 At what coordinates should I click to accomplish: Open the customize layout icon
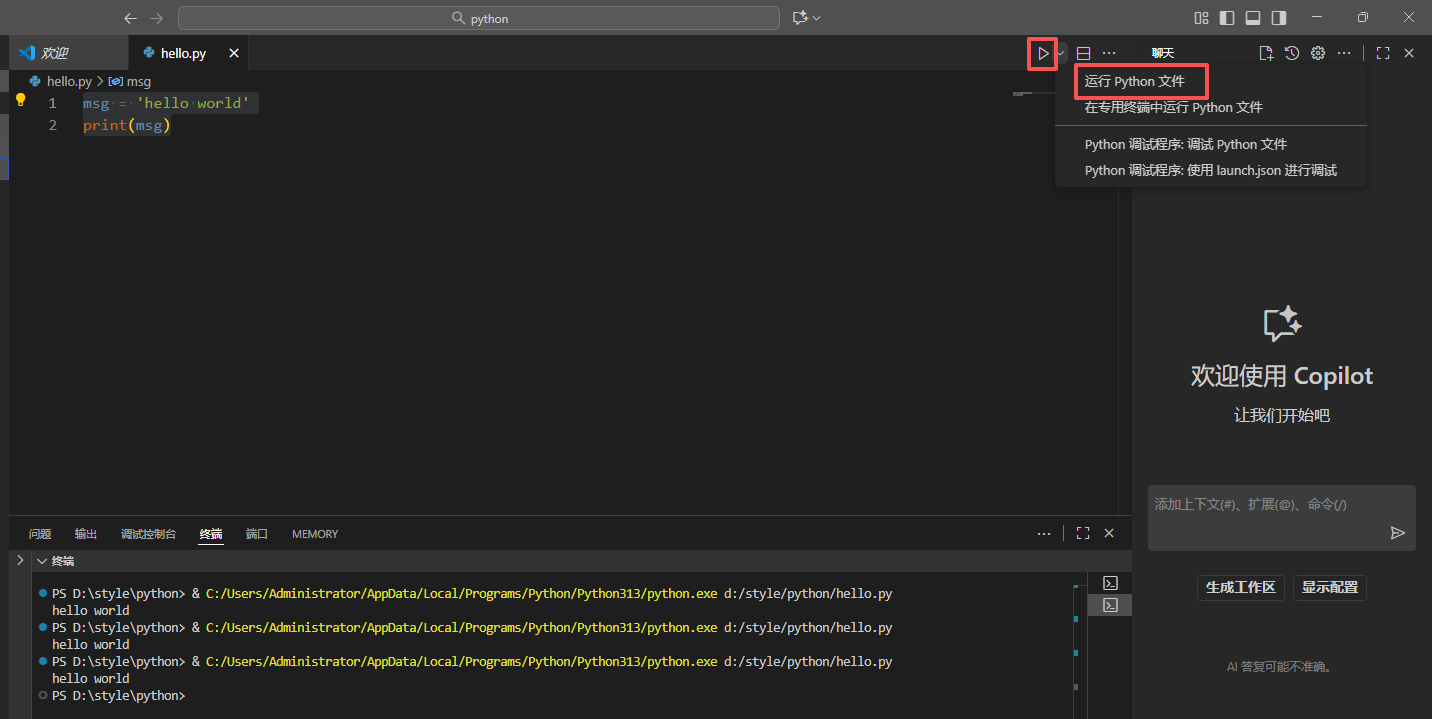point(1201,18)
